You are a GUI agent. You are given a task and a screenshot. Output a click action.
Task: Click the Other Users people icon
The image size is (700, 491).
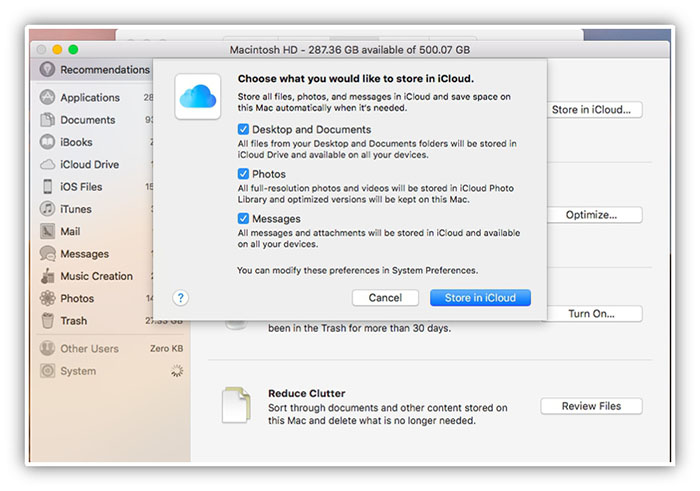[47, 348]
